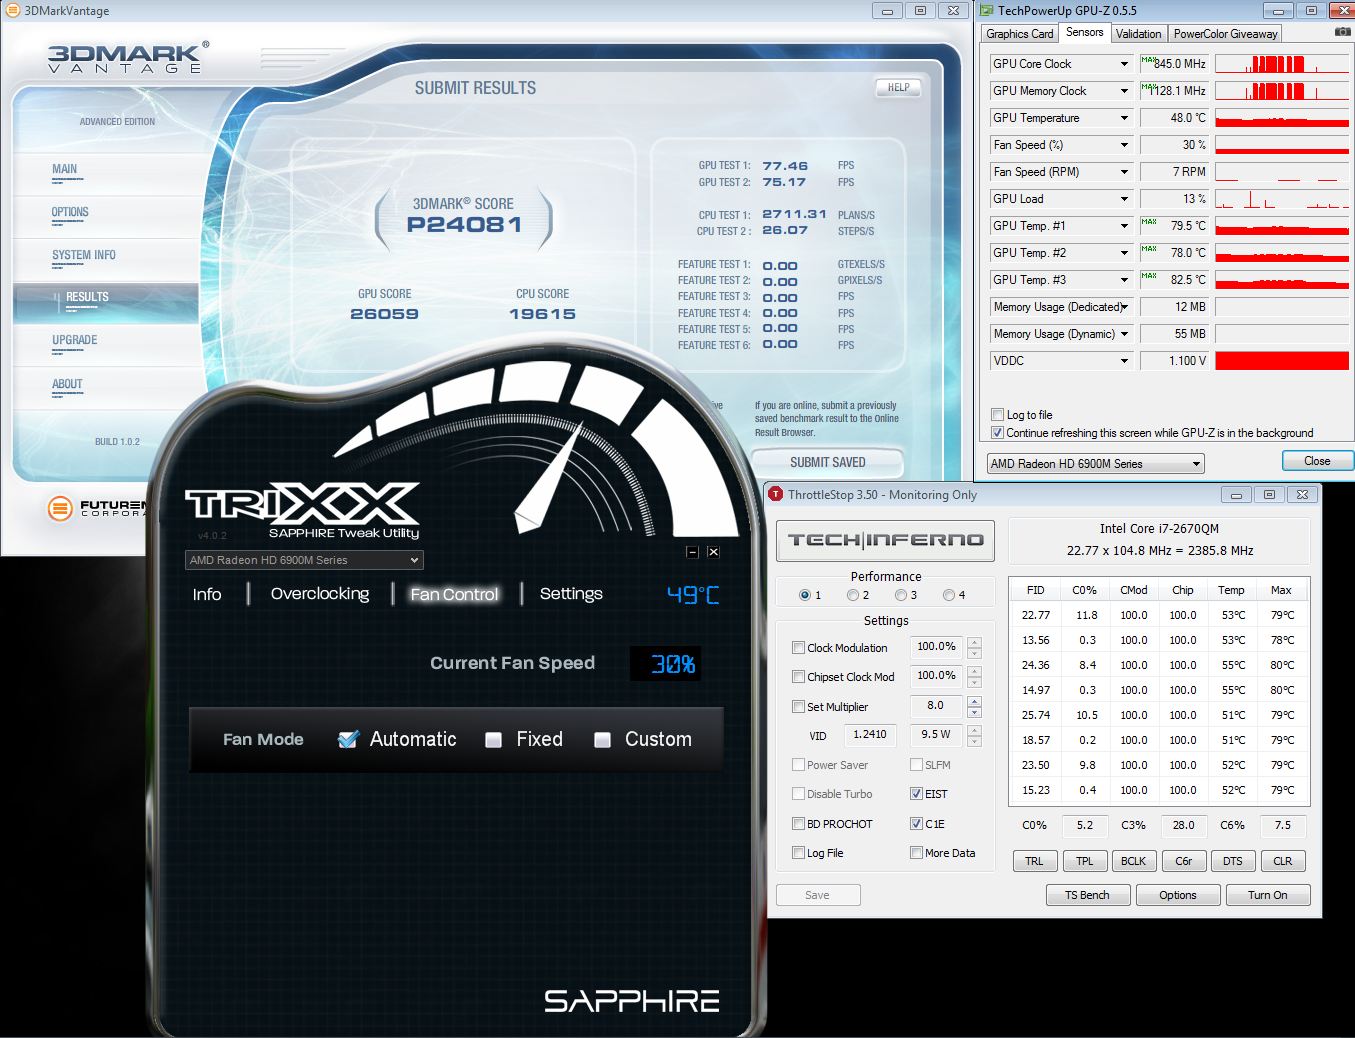Switch to Validation tab

(x=1138, y=34)
